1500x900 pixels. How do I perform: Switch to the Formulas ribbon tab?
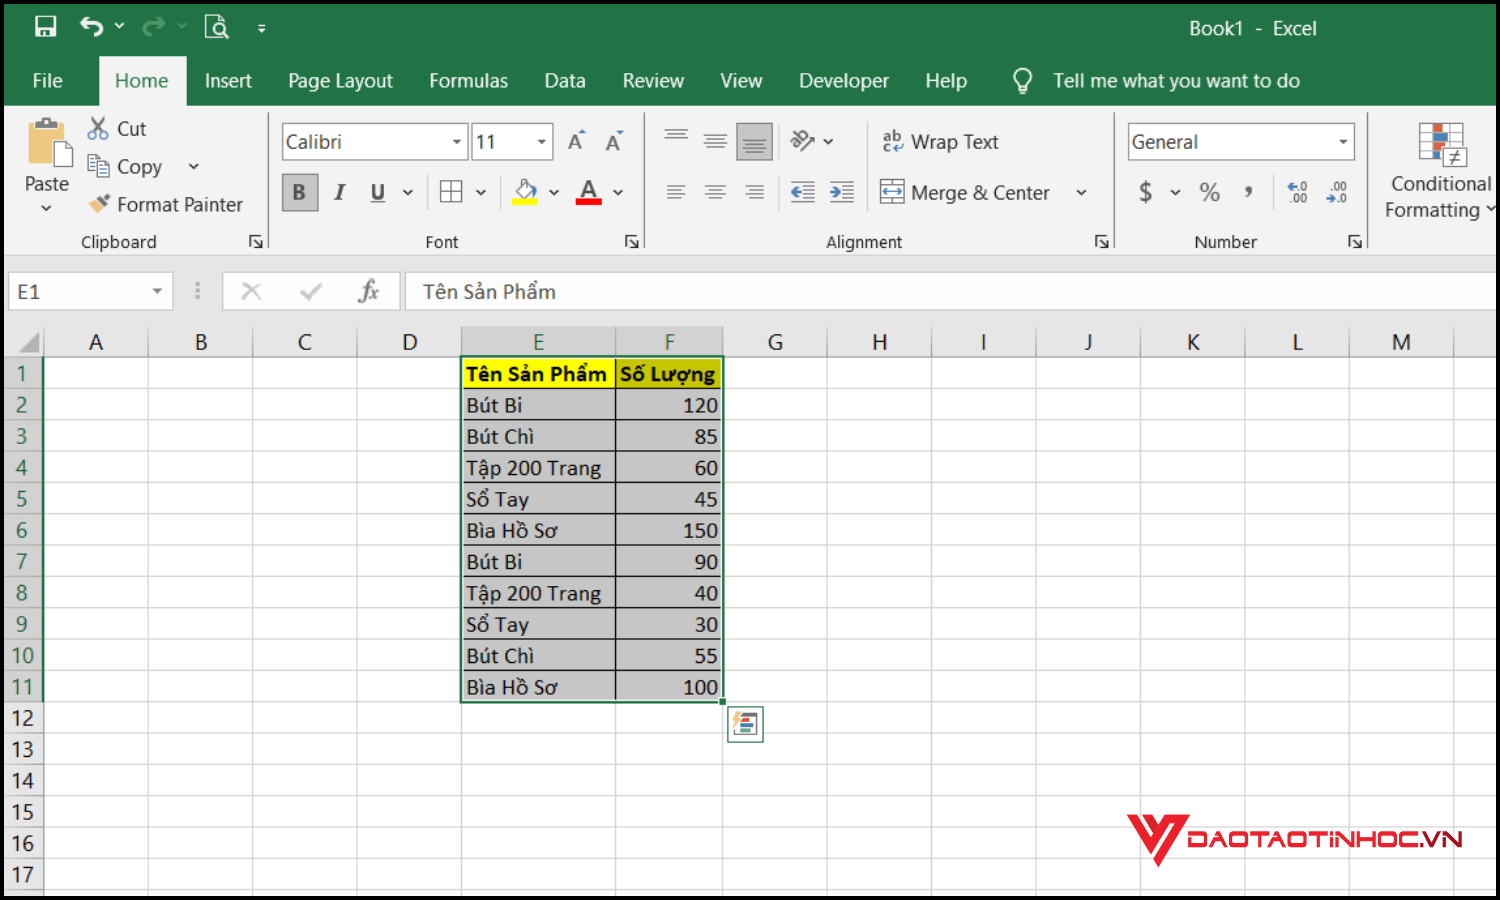click(x=468, y=80)
